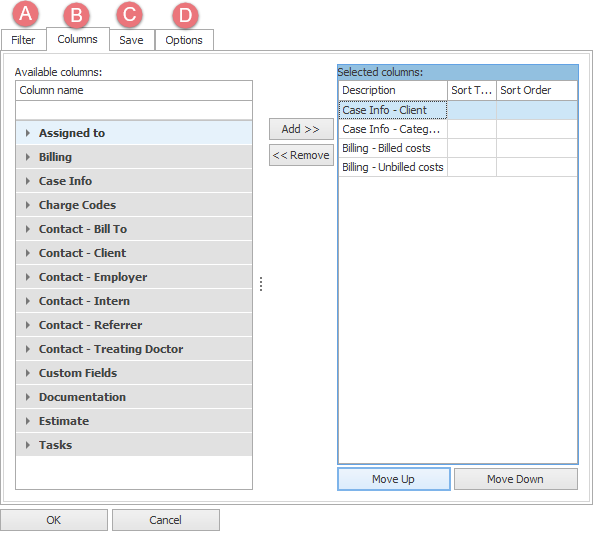Expand the Case Info group arrow
The height and width of the screenshot is (534, 596).
pyautogui.click(x=28, y=181)
